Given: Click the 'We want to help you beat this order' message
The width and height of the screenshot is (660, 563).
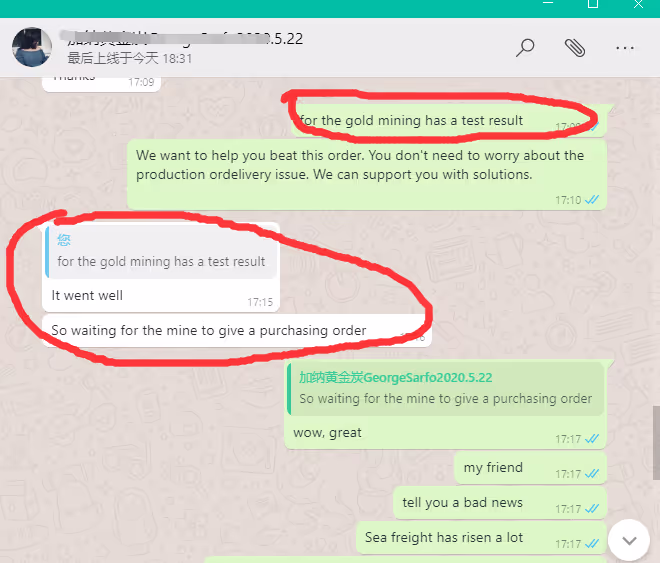Looking at the screenshot, I should 367,174.
